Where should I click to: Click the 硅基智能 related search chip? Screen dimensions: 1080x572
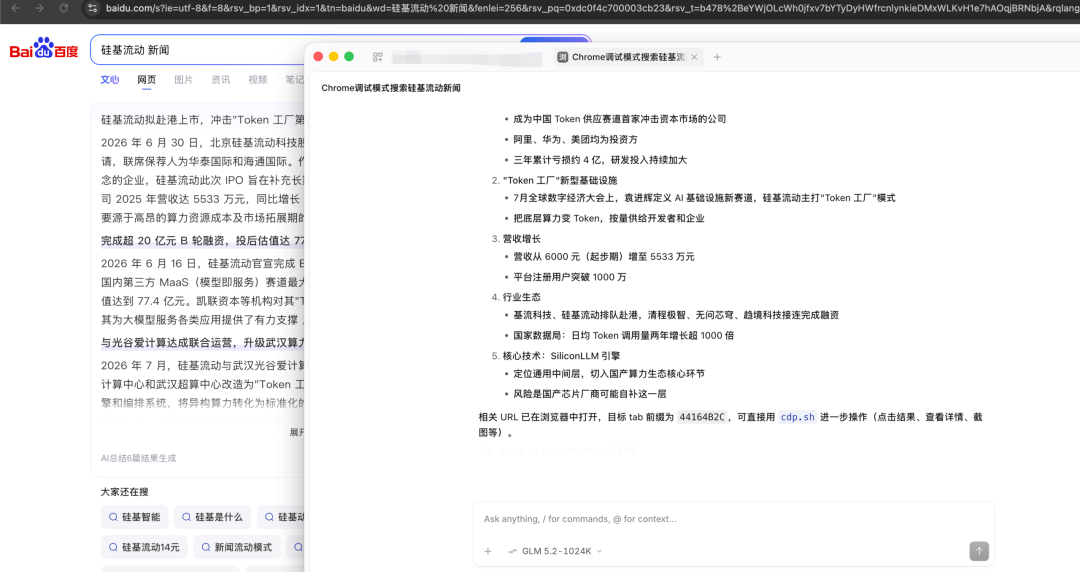coord(134,517)
